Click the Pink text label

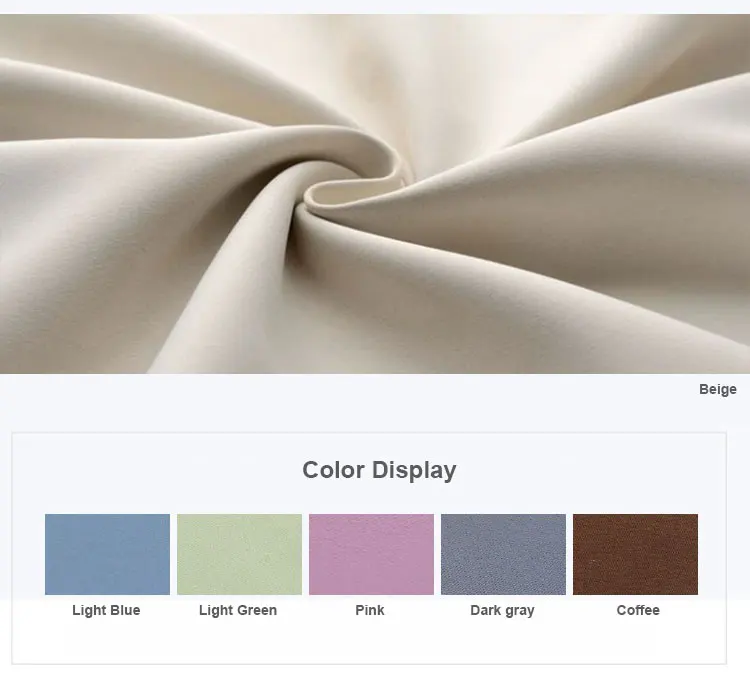click(x=370, y=610)
